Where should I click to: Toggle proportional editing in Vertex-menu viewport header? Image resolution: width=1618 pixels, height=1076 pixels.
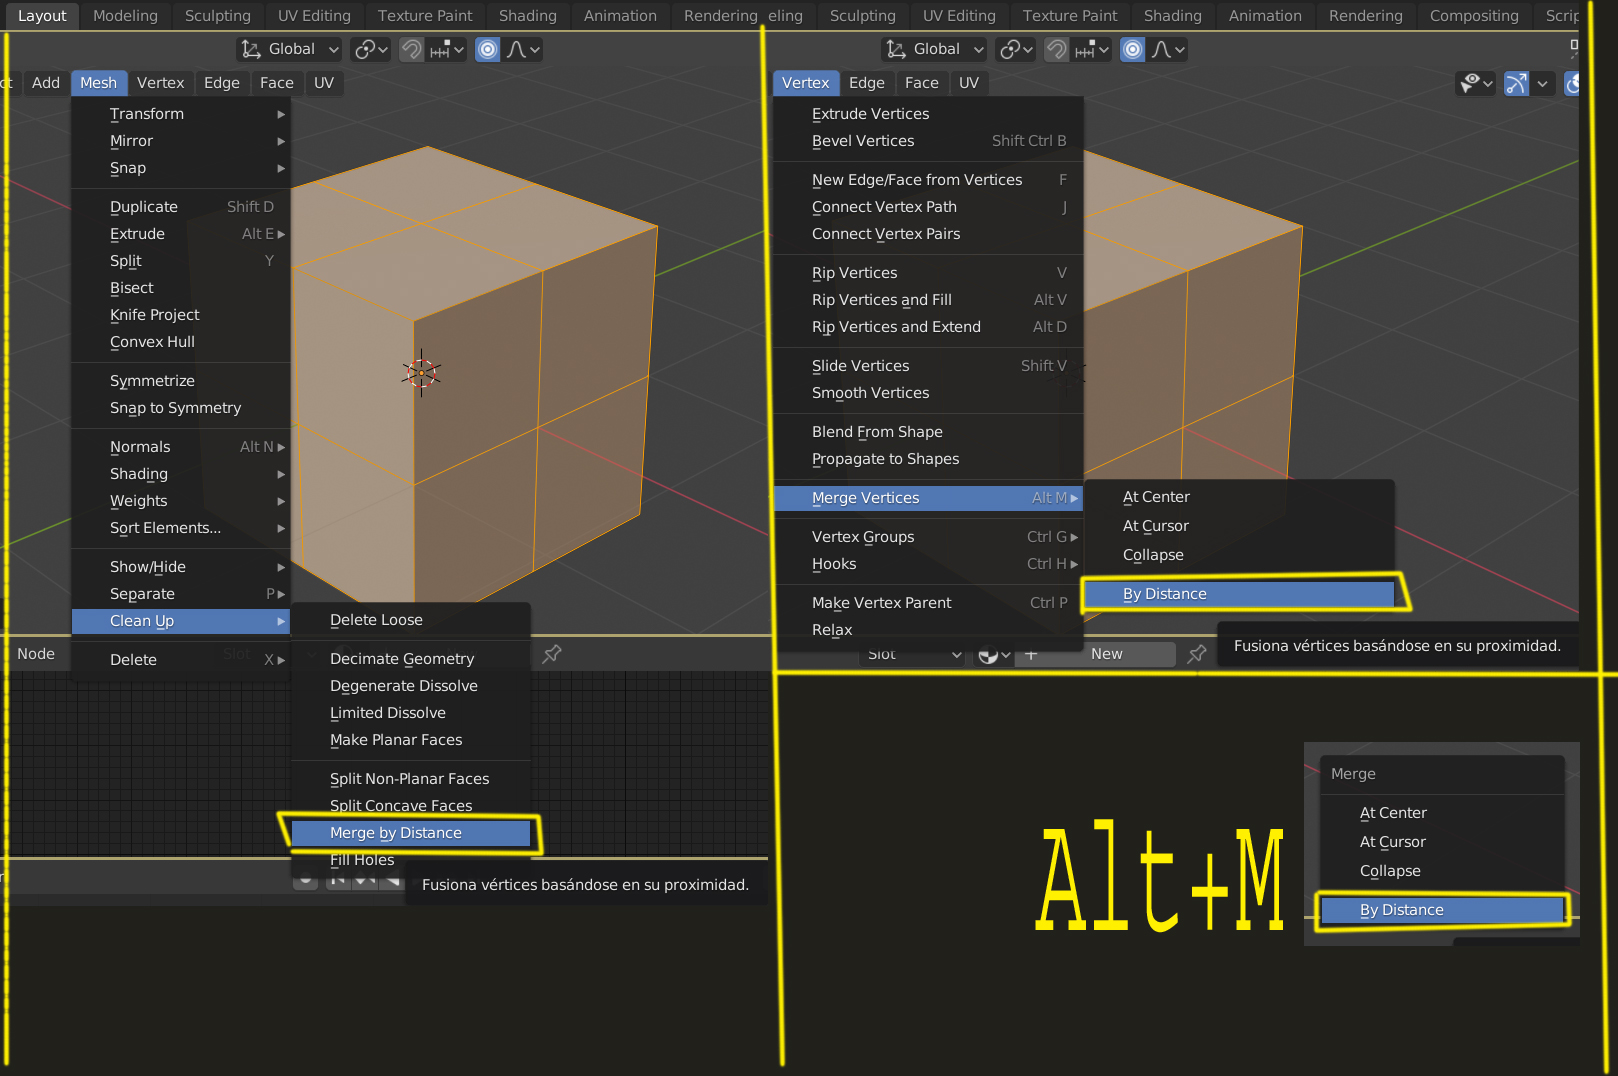[x=1132, y=49]
